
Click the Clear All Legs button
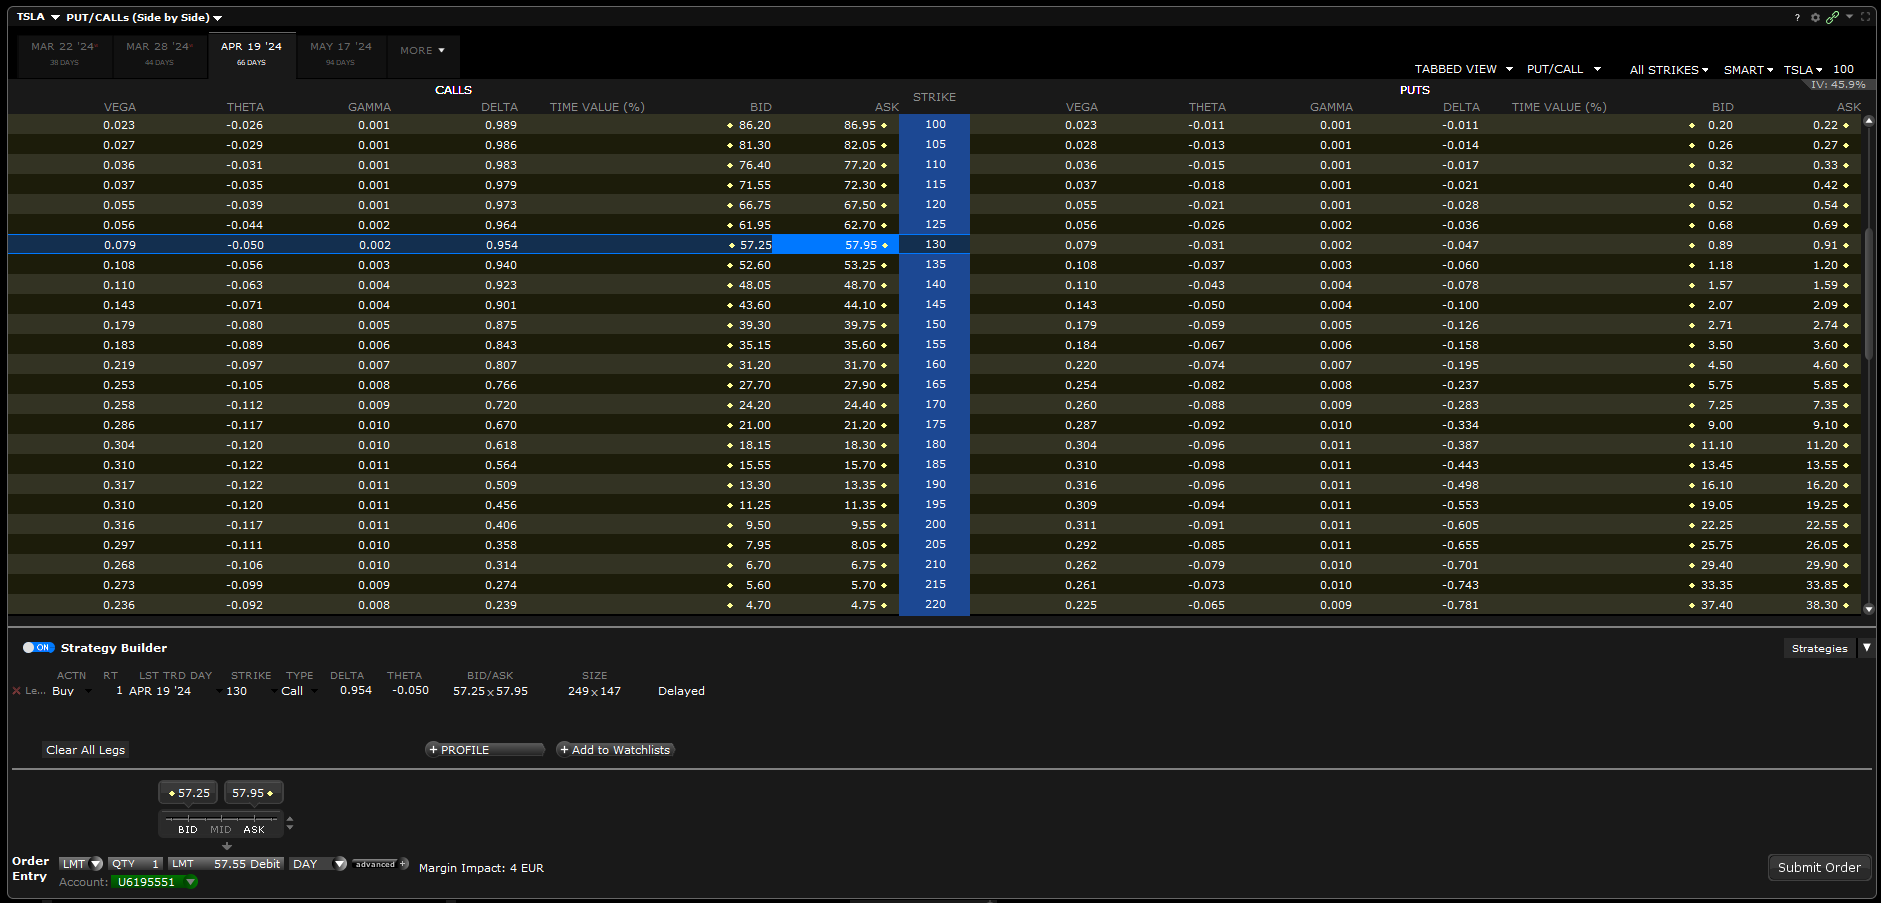pyautogui.click(x=86, y=750)
